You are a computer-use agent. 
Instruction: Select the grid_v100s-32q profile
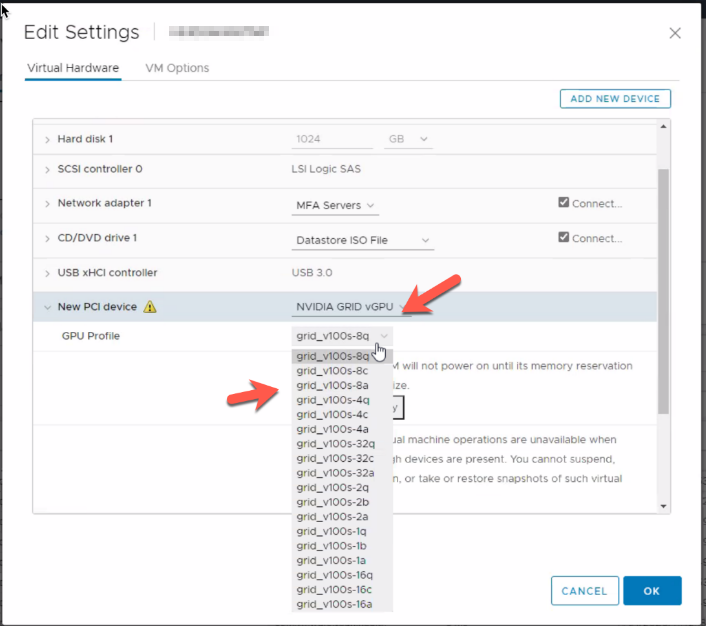342,444
